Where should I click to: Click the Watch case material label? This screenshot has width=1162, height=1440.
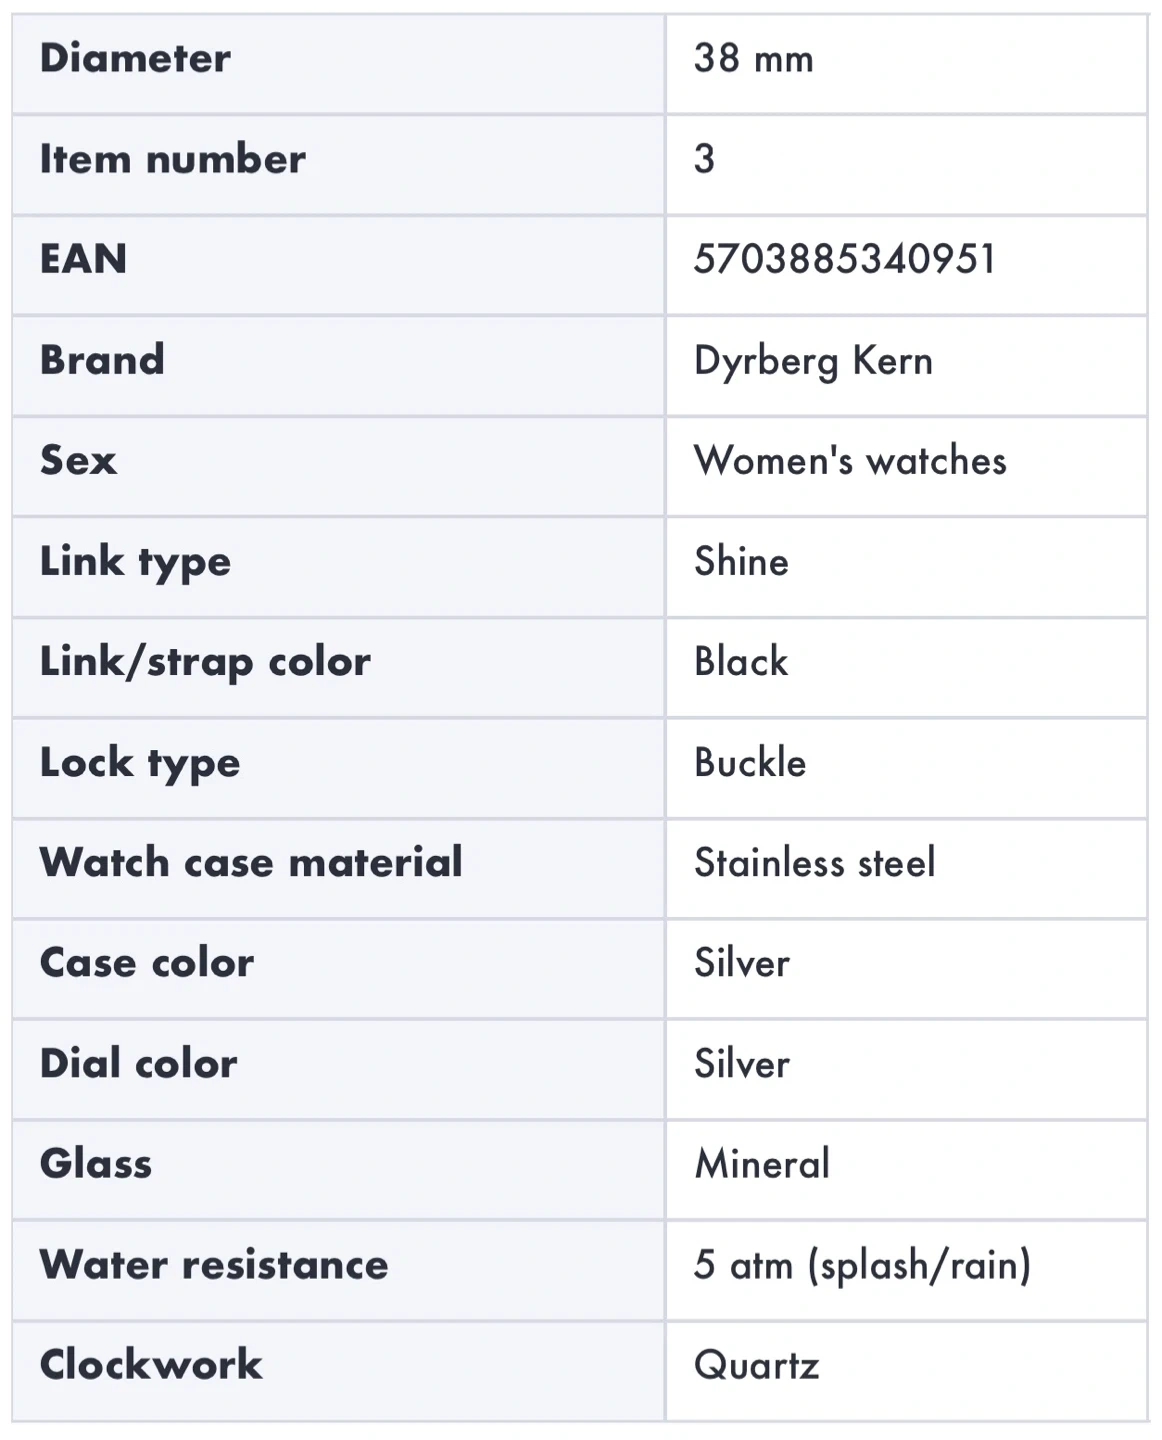251,863
